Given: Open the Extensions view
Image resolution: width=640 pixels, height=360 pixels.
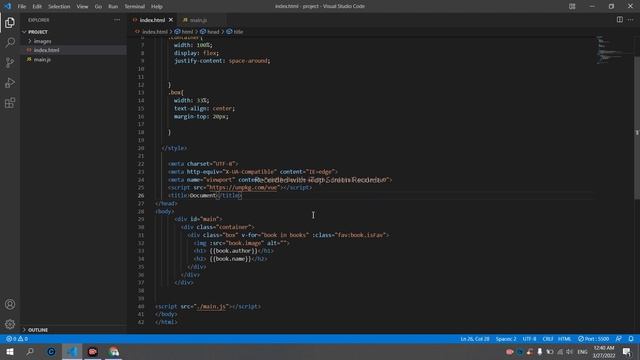Looking at the screenshot, I should (10, 102).
